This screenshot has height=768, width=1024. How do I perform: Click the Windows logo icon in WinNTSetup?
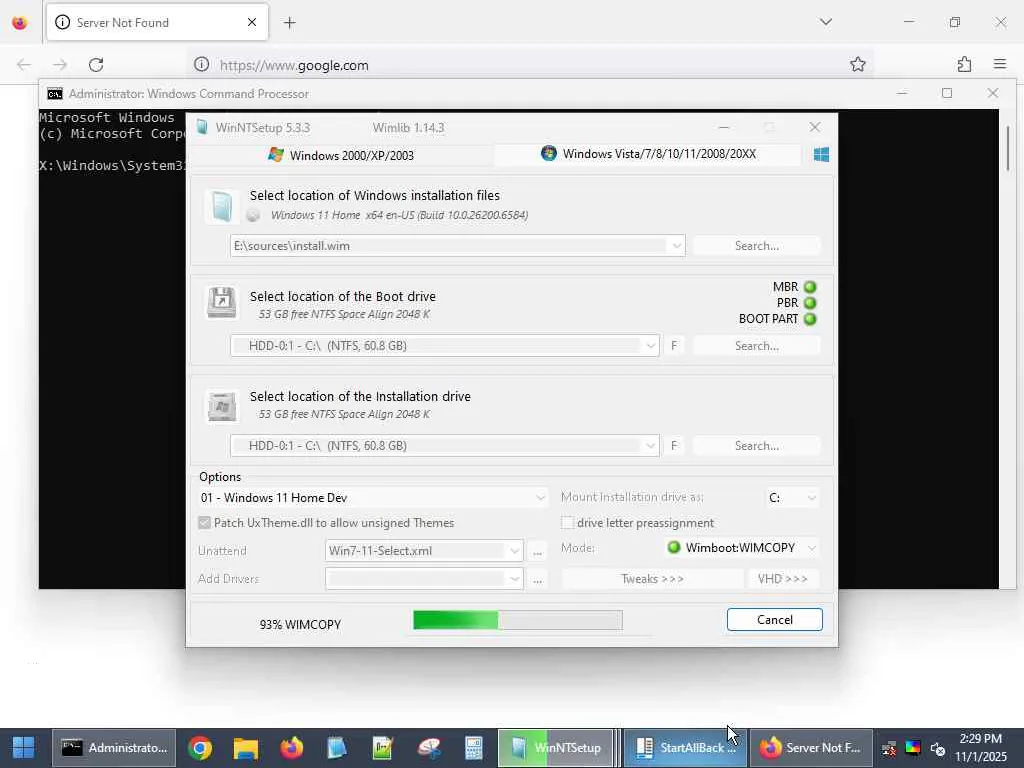[x=822, y=154]
